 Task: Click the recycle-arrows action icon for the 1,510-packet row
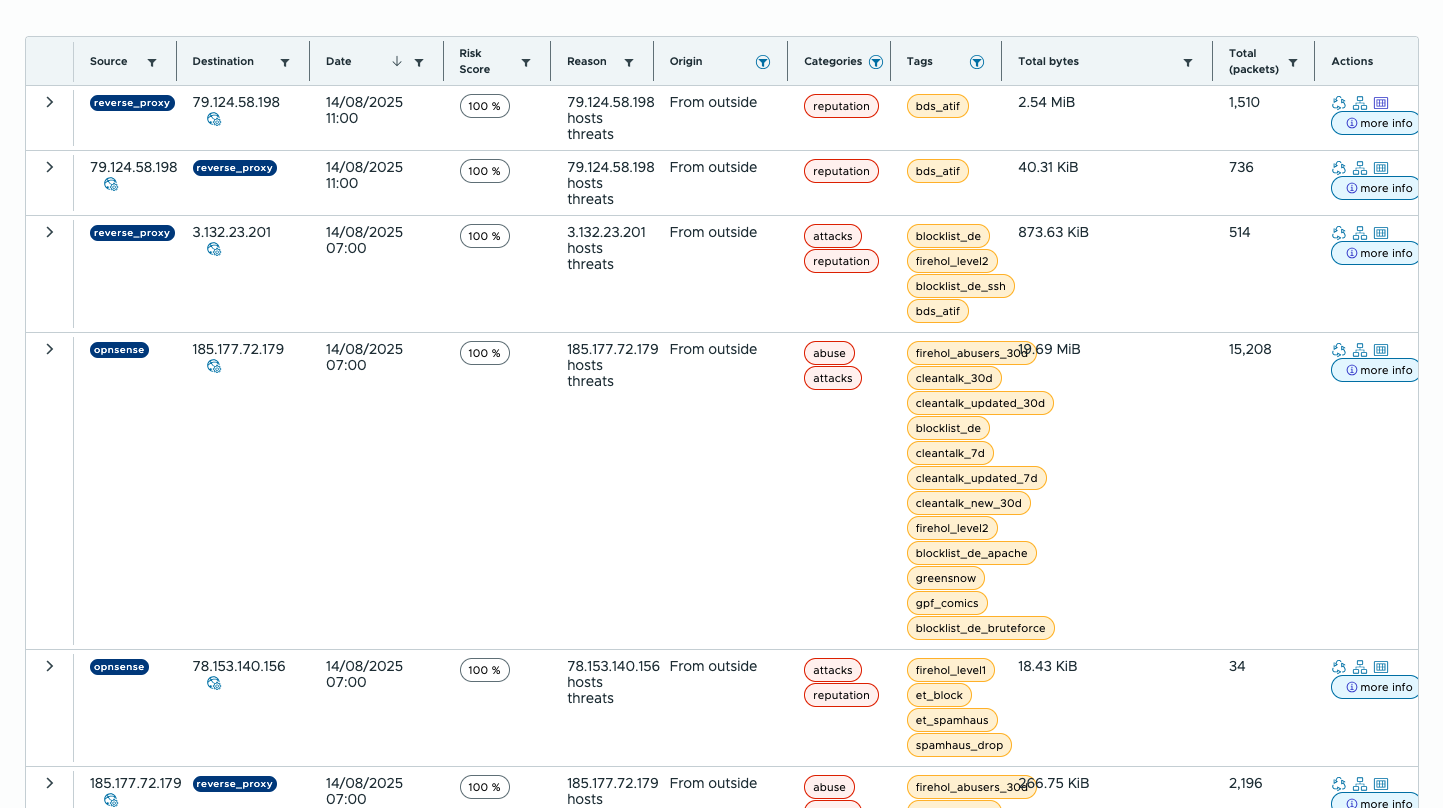[x=1339, y=103]
